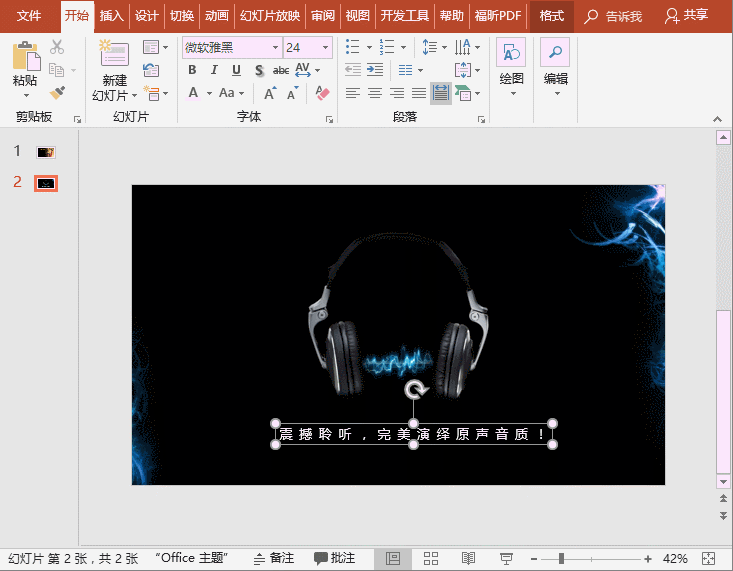Click 告诉我 Tell Me search
The image size is (733, 571).
tap(613, 16)
